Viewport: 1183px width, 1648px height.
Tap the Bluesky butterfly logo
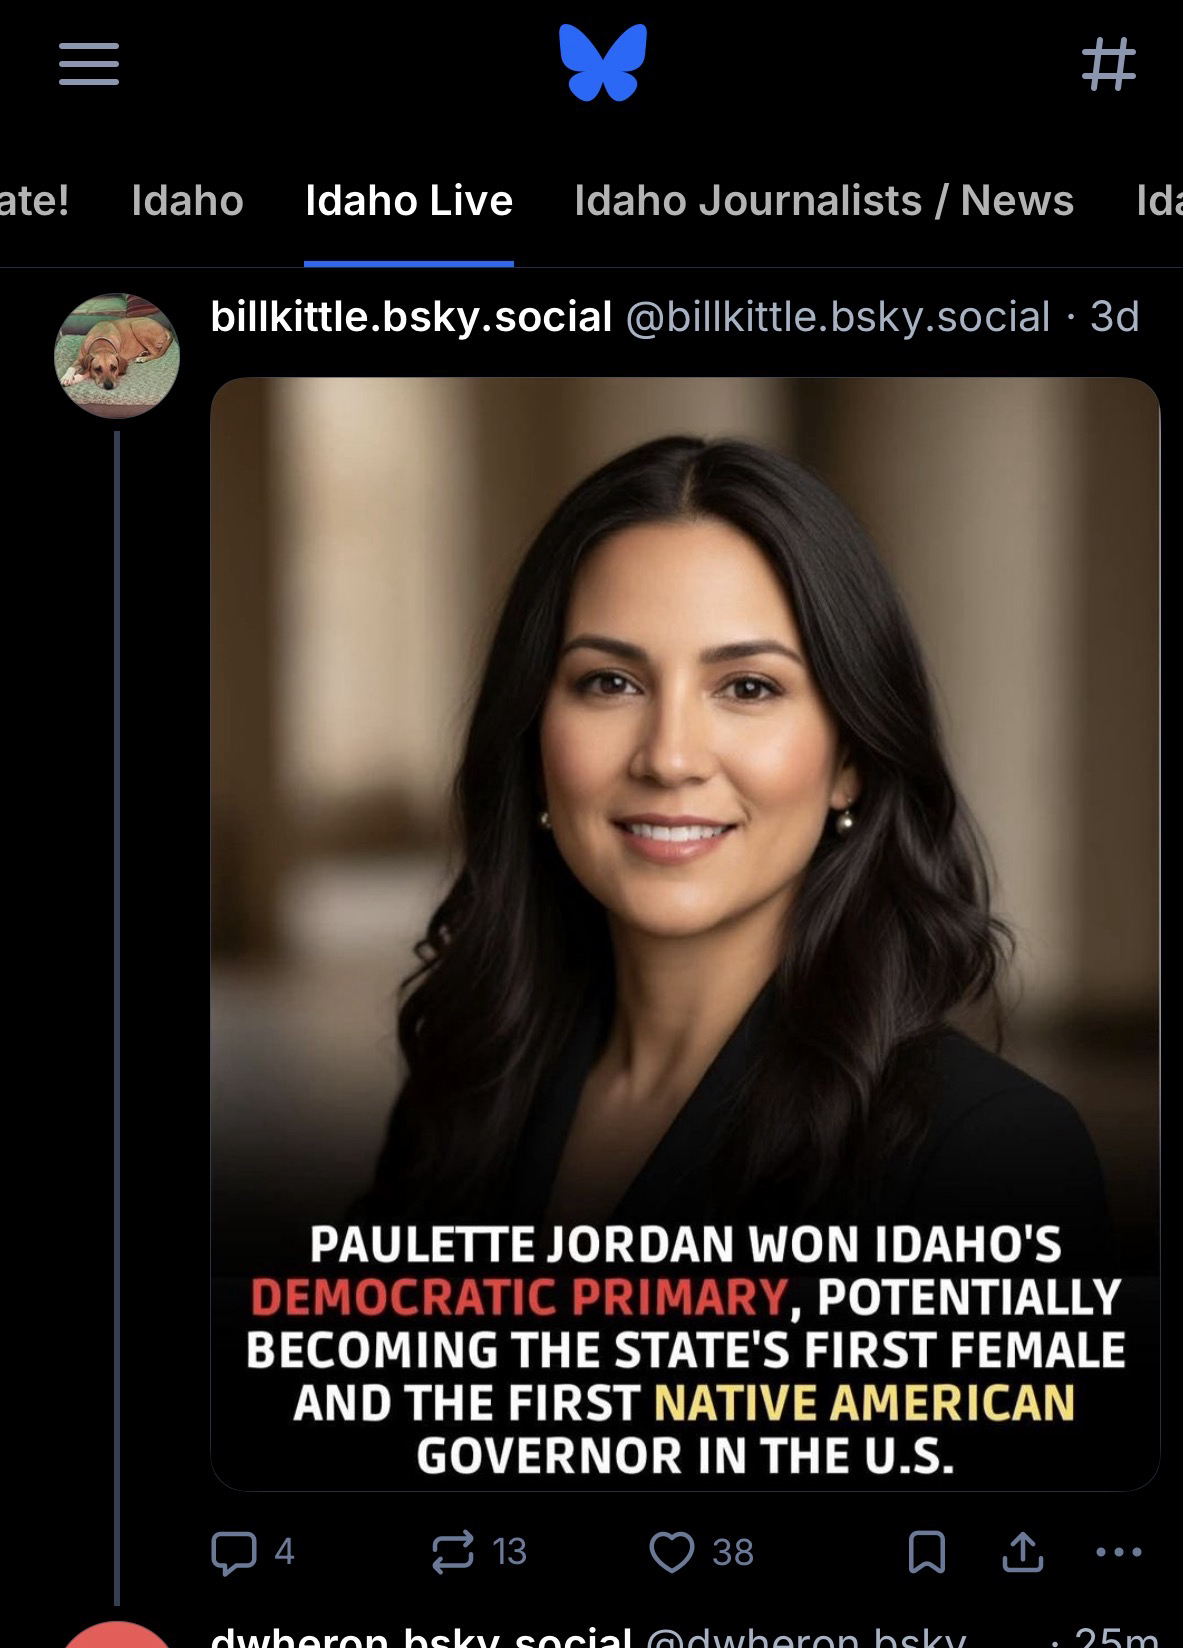pos(603,63)
